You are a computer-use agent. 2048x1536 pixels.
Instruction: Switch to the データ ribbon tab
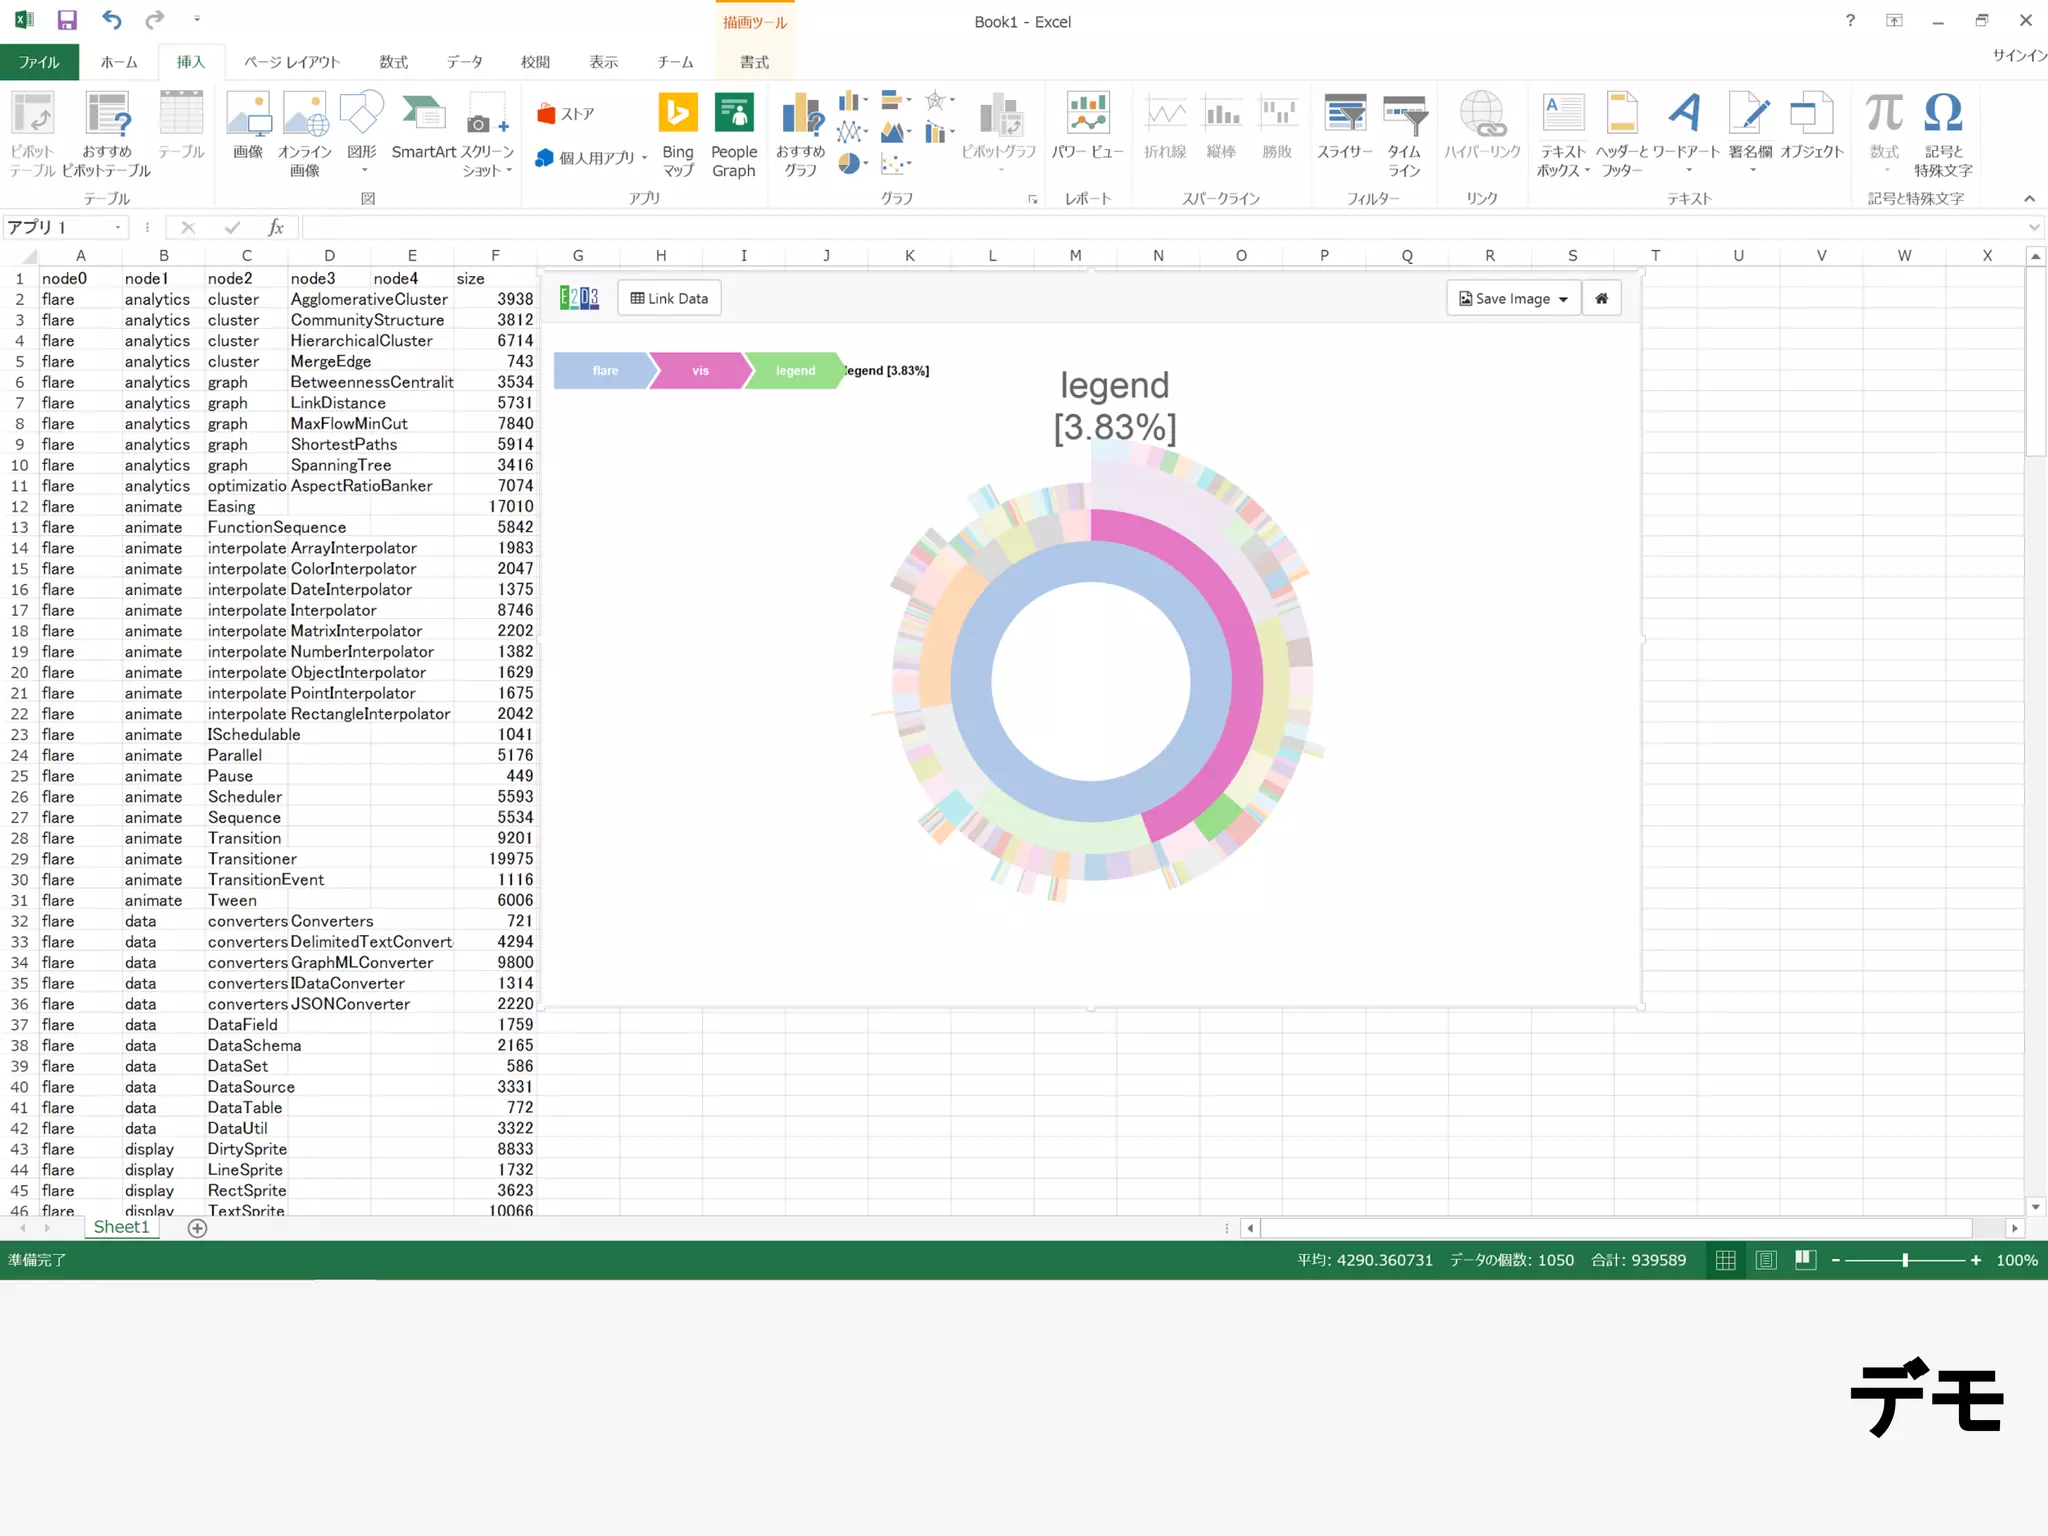pyautogui.click(x=464, y=62)
